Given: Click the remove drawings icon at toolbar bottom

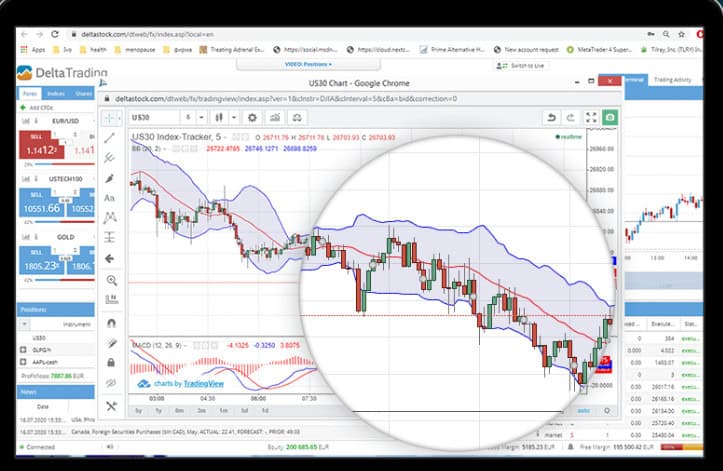Looking at the screenshot, I should click(x=111, y=406).
